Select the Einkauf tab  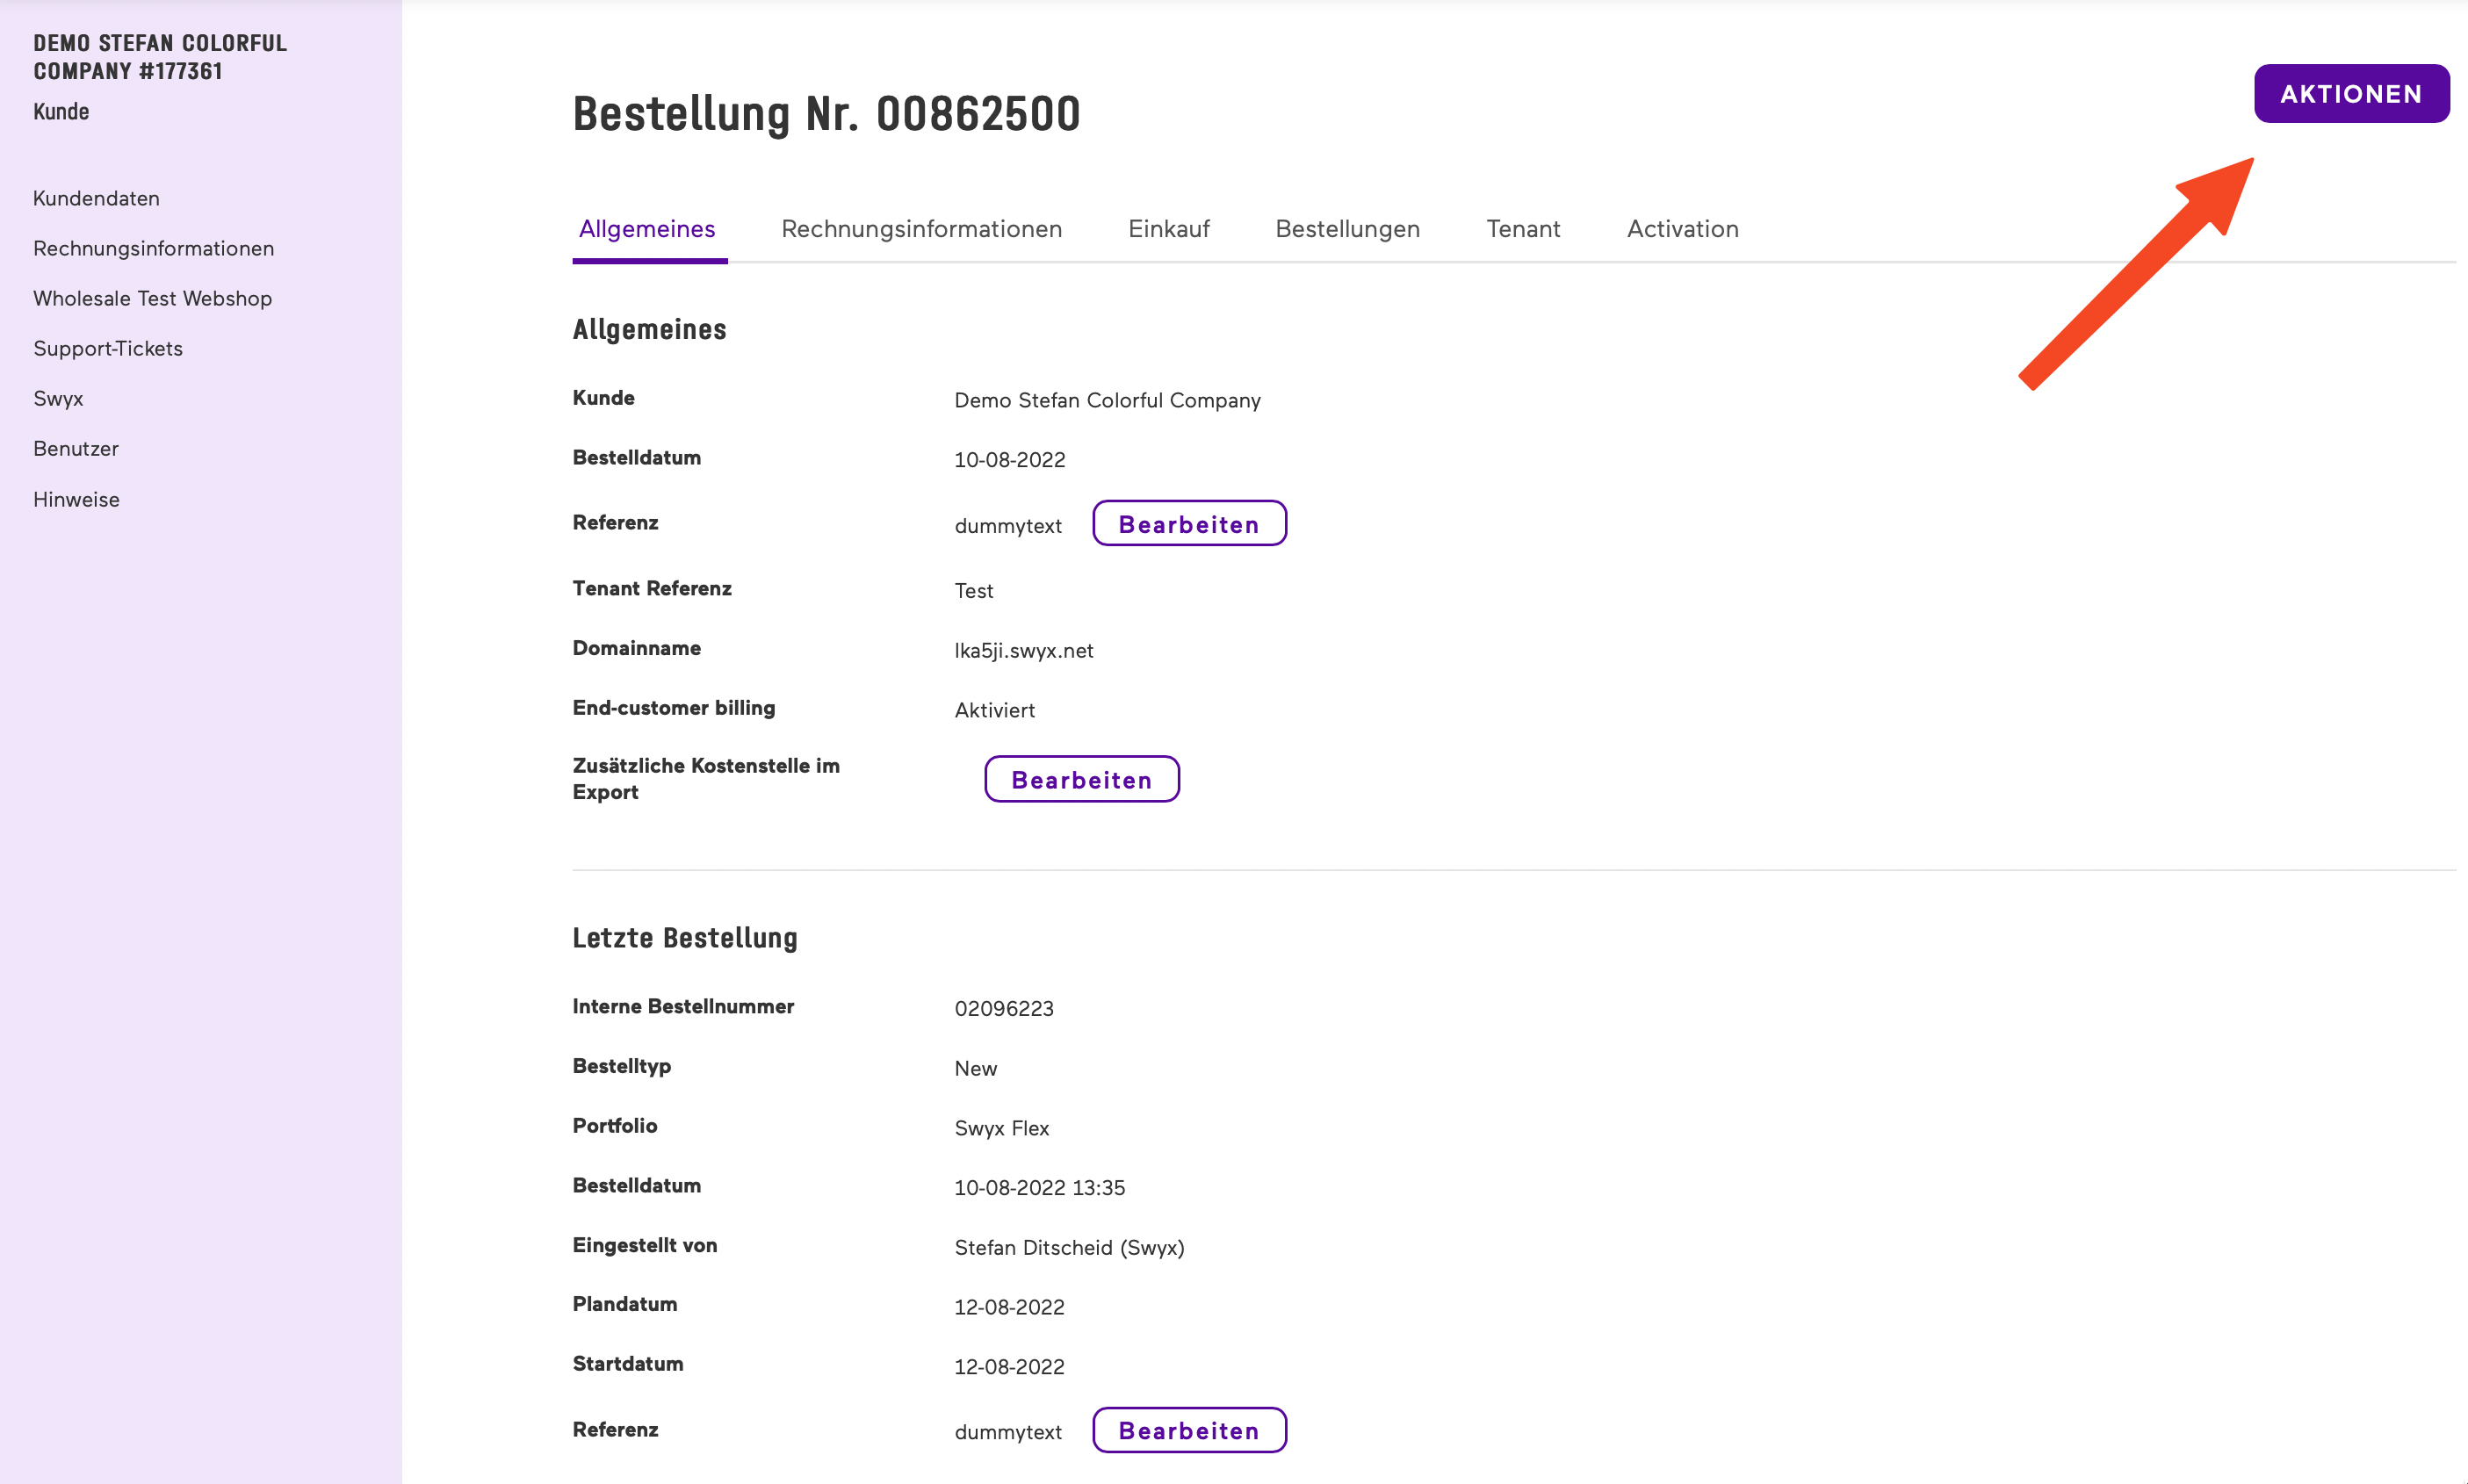[x=1168, y=229]
